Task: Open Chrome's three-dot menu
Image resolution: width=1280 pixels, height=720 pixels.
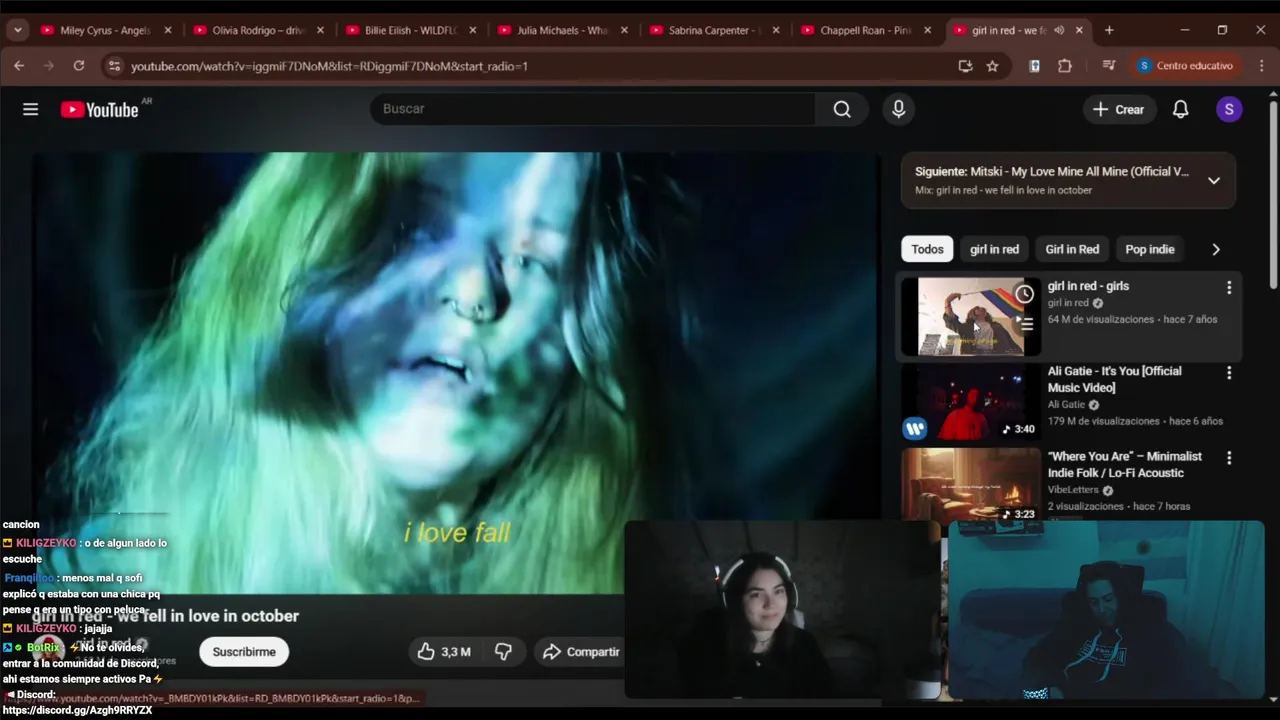Action: (x=1260, y=66)
